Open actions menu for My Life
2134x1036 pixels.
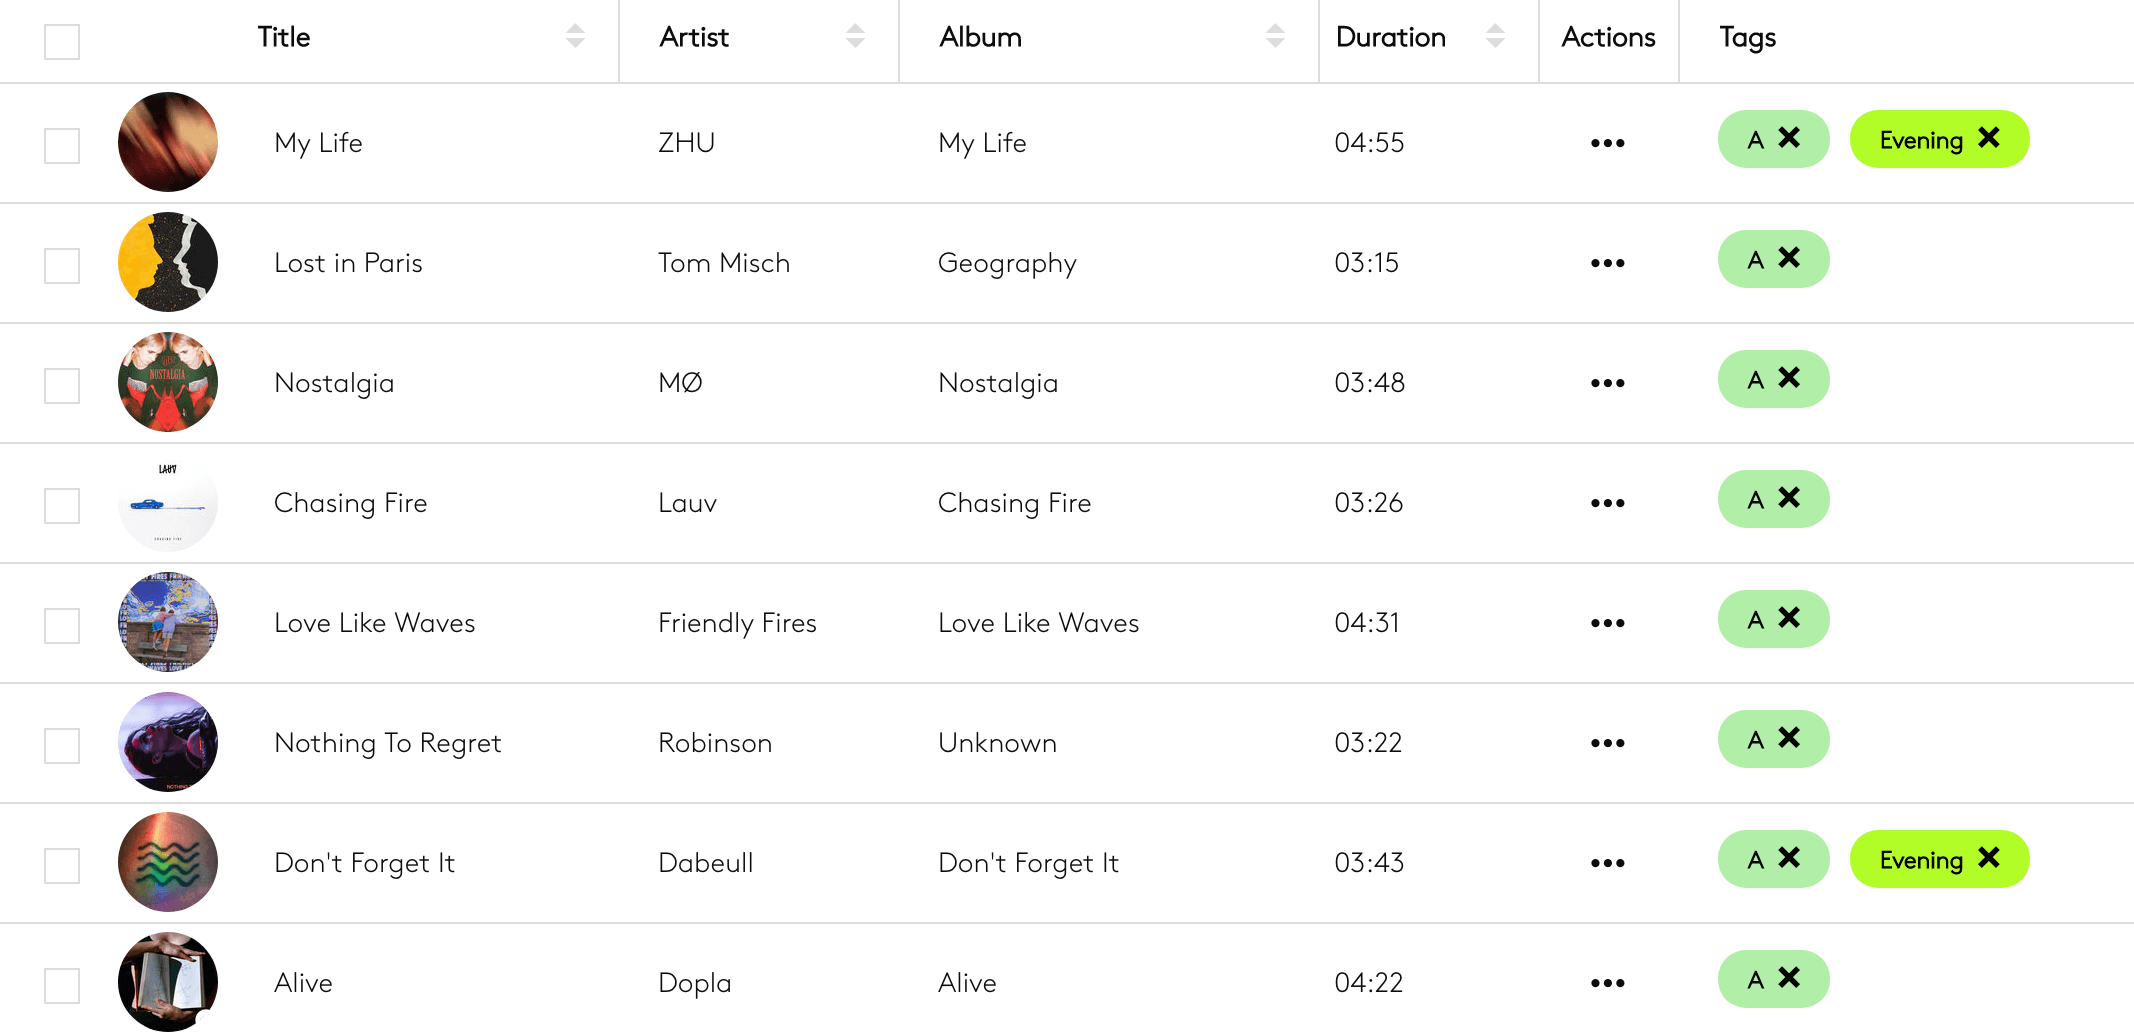[1607, 143]
